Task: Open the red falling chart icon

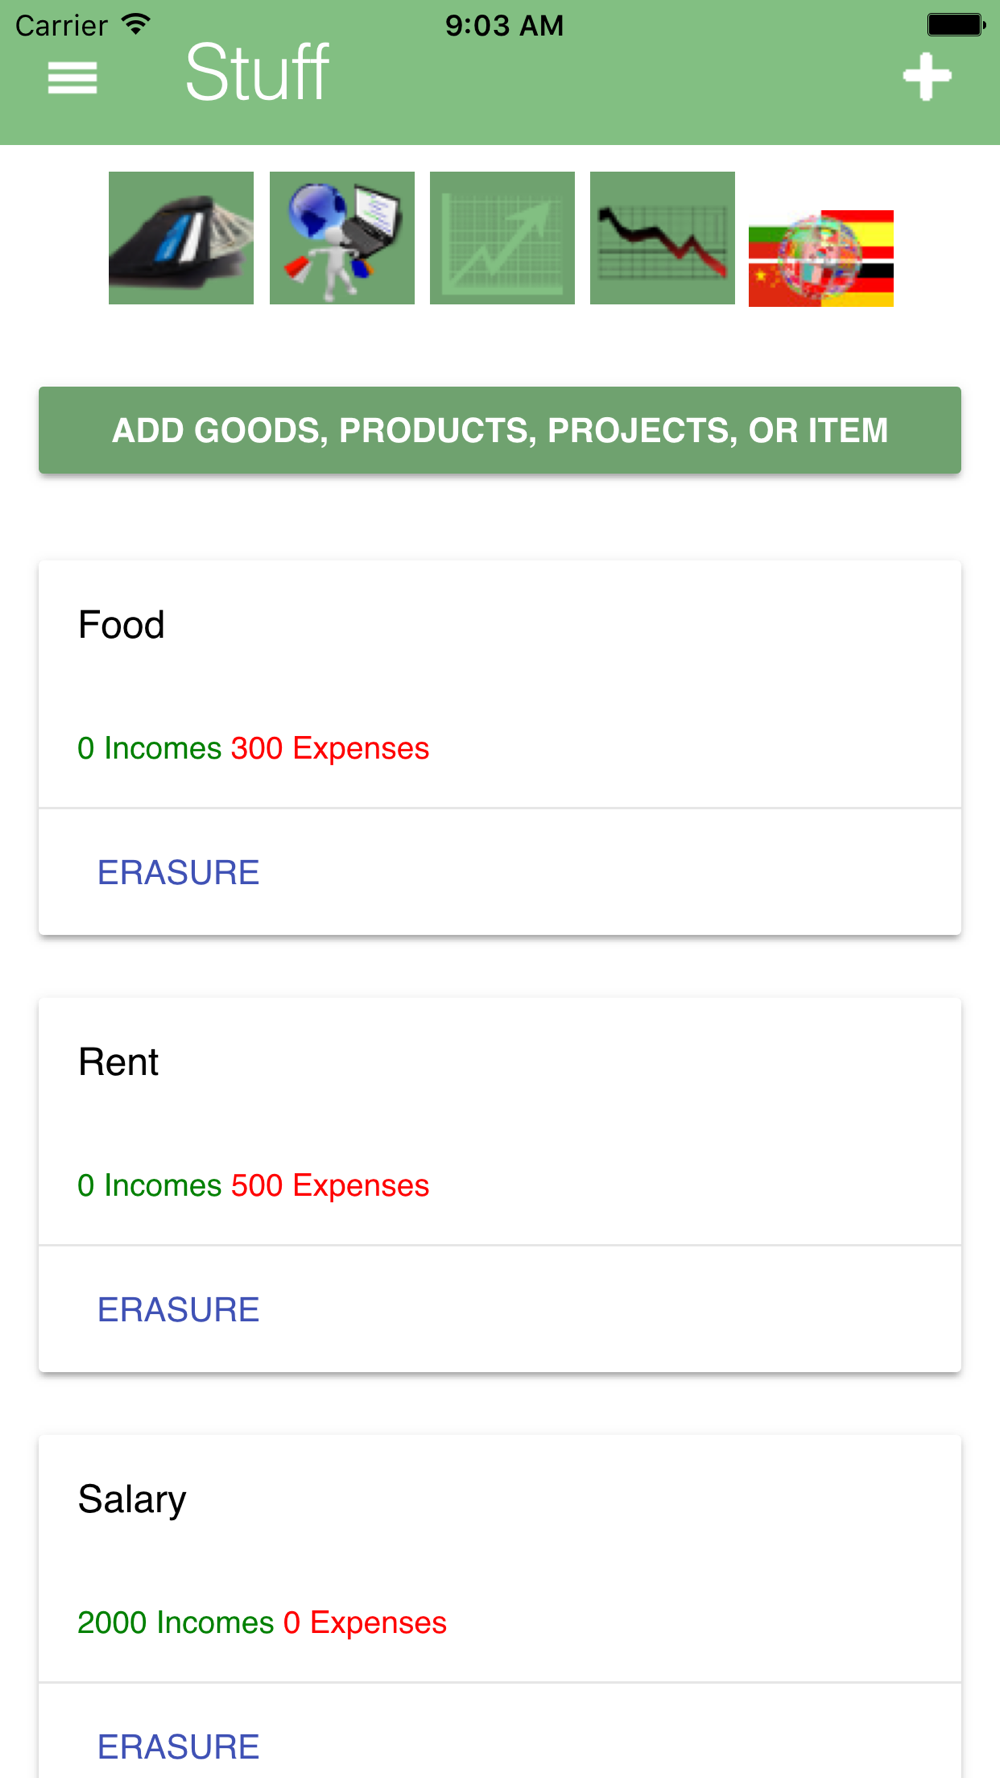Action: (x=662, y=238)
